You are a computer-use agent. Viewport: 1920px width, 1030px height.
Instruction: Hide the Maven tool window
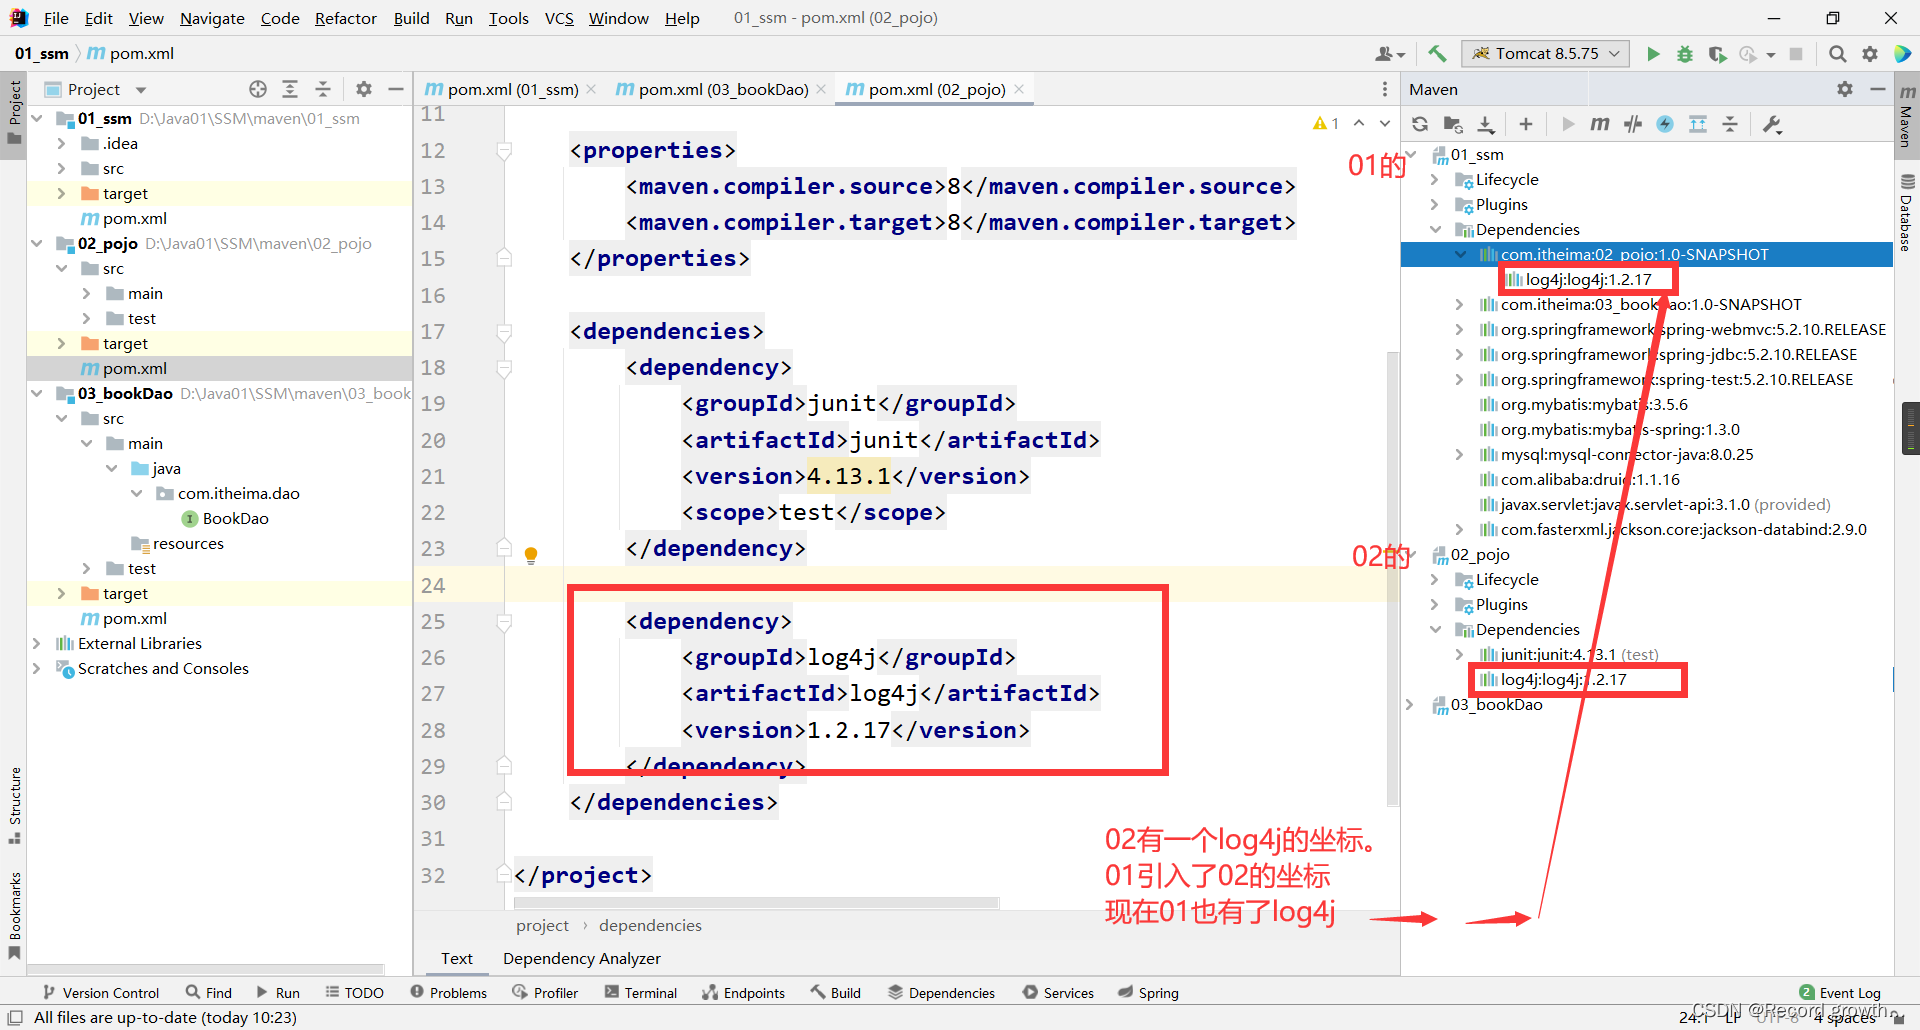pos(1878,89)
